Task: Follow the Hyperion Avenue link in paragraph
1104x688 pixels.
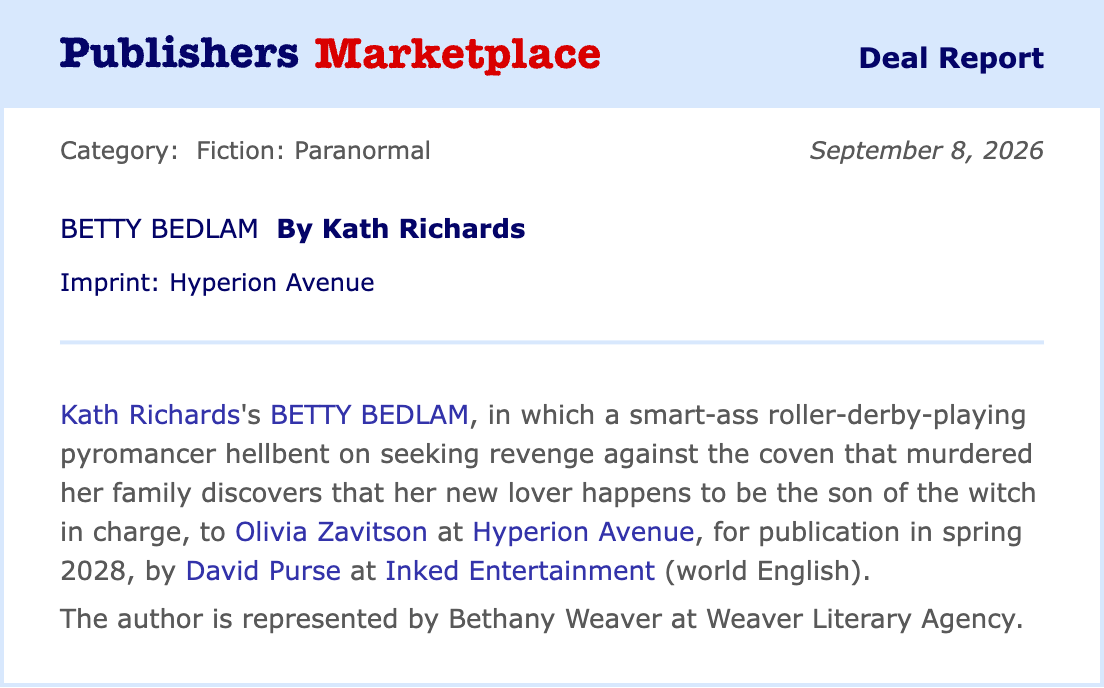Action: 584,532
